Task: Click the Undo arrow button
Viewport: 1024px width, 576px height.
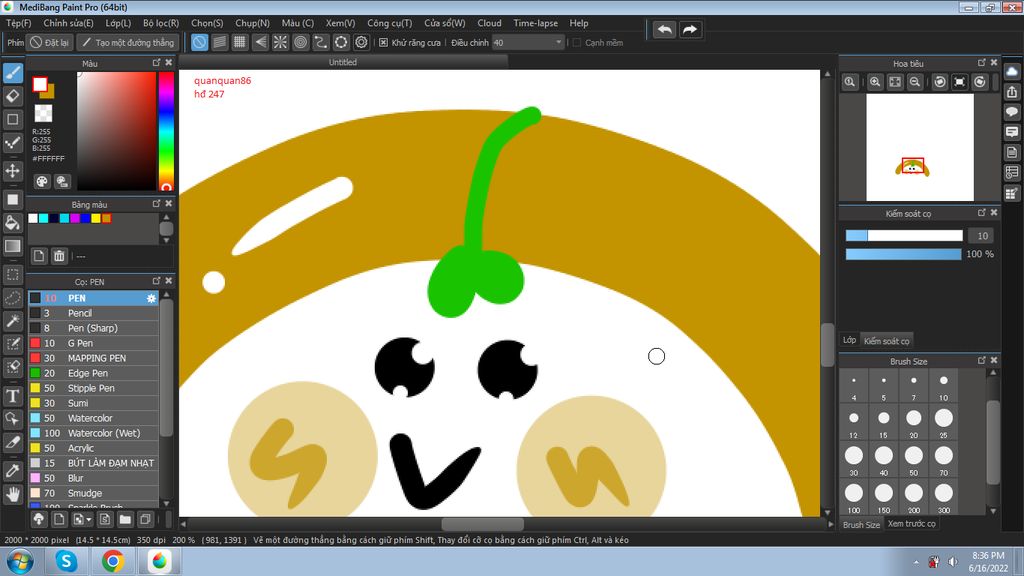Action: pyautogui.click(x=664, y=29)
